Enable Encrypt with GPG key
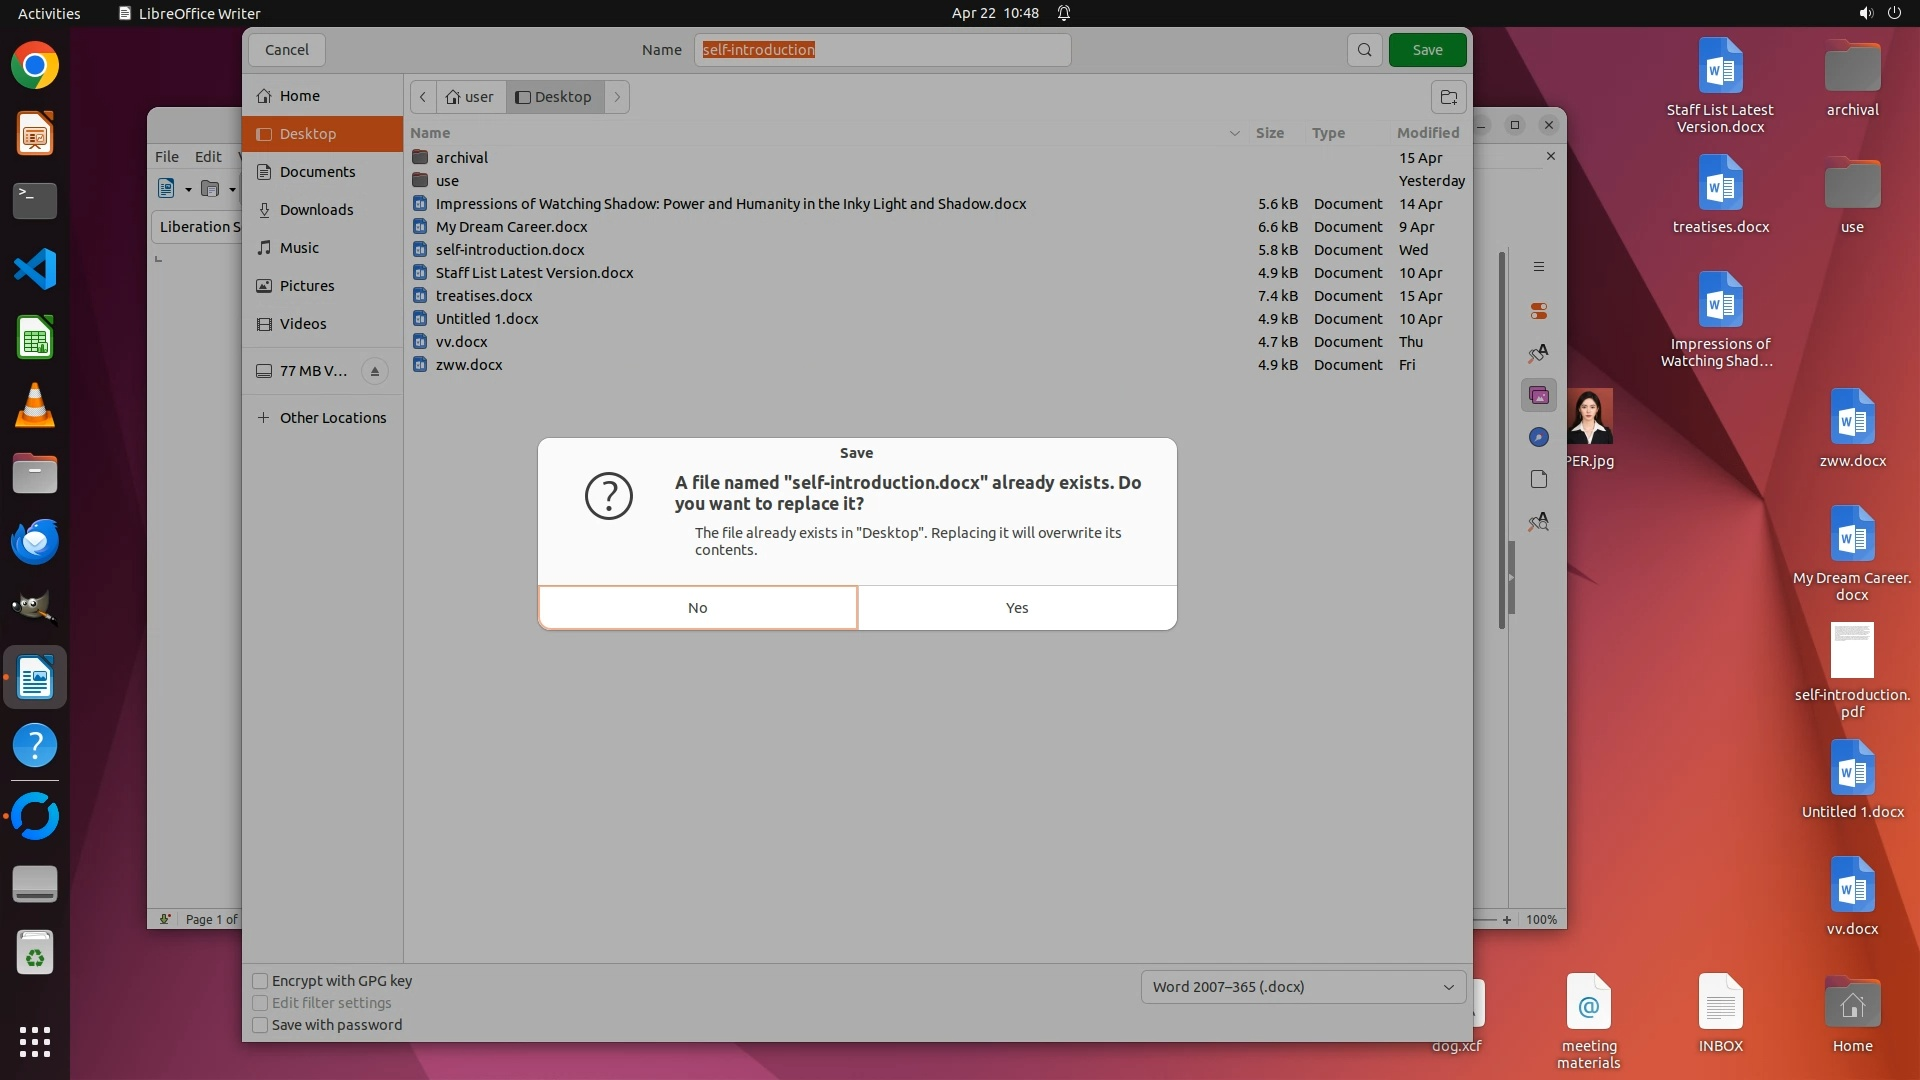Screen dimensions: 1920x1080 pos(260,981)
